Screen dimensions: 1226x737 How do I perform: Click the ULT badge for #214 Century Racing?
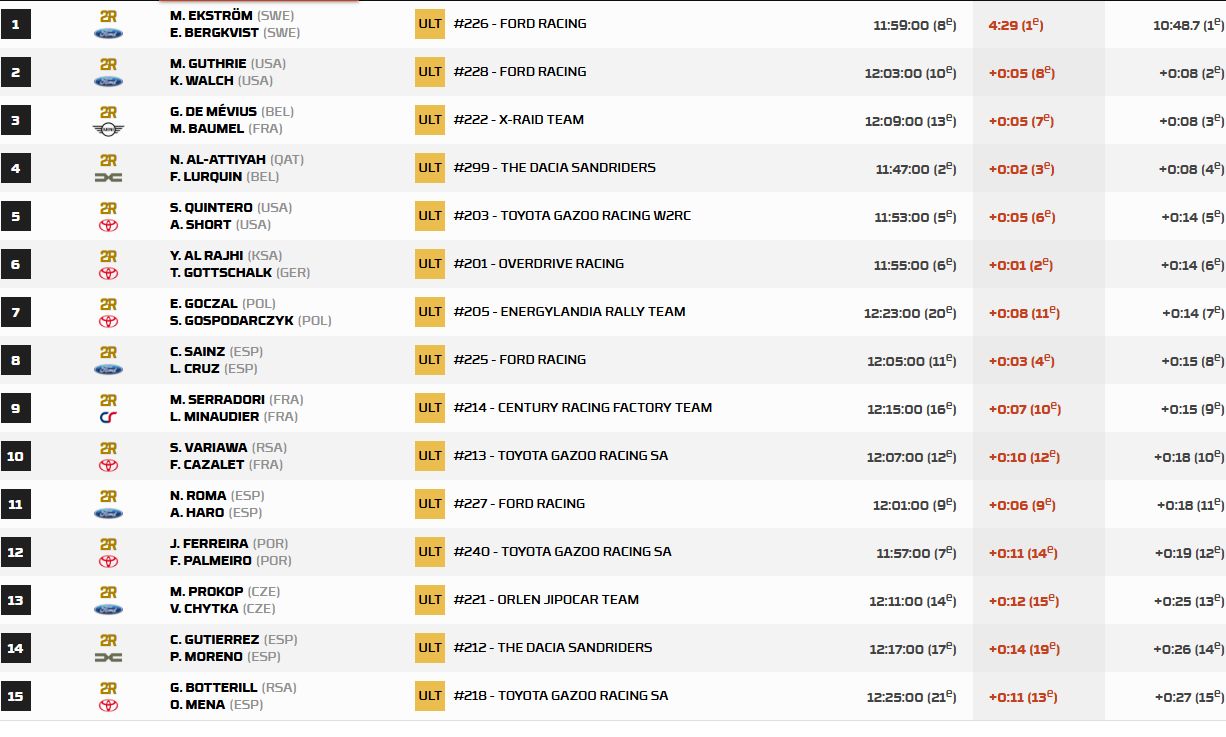[430, 408]
